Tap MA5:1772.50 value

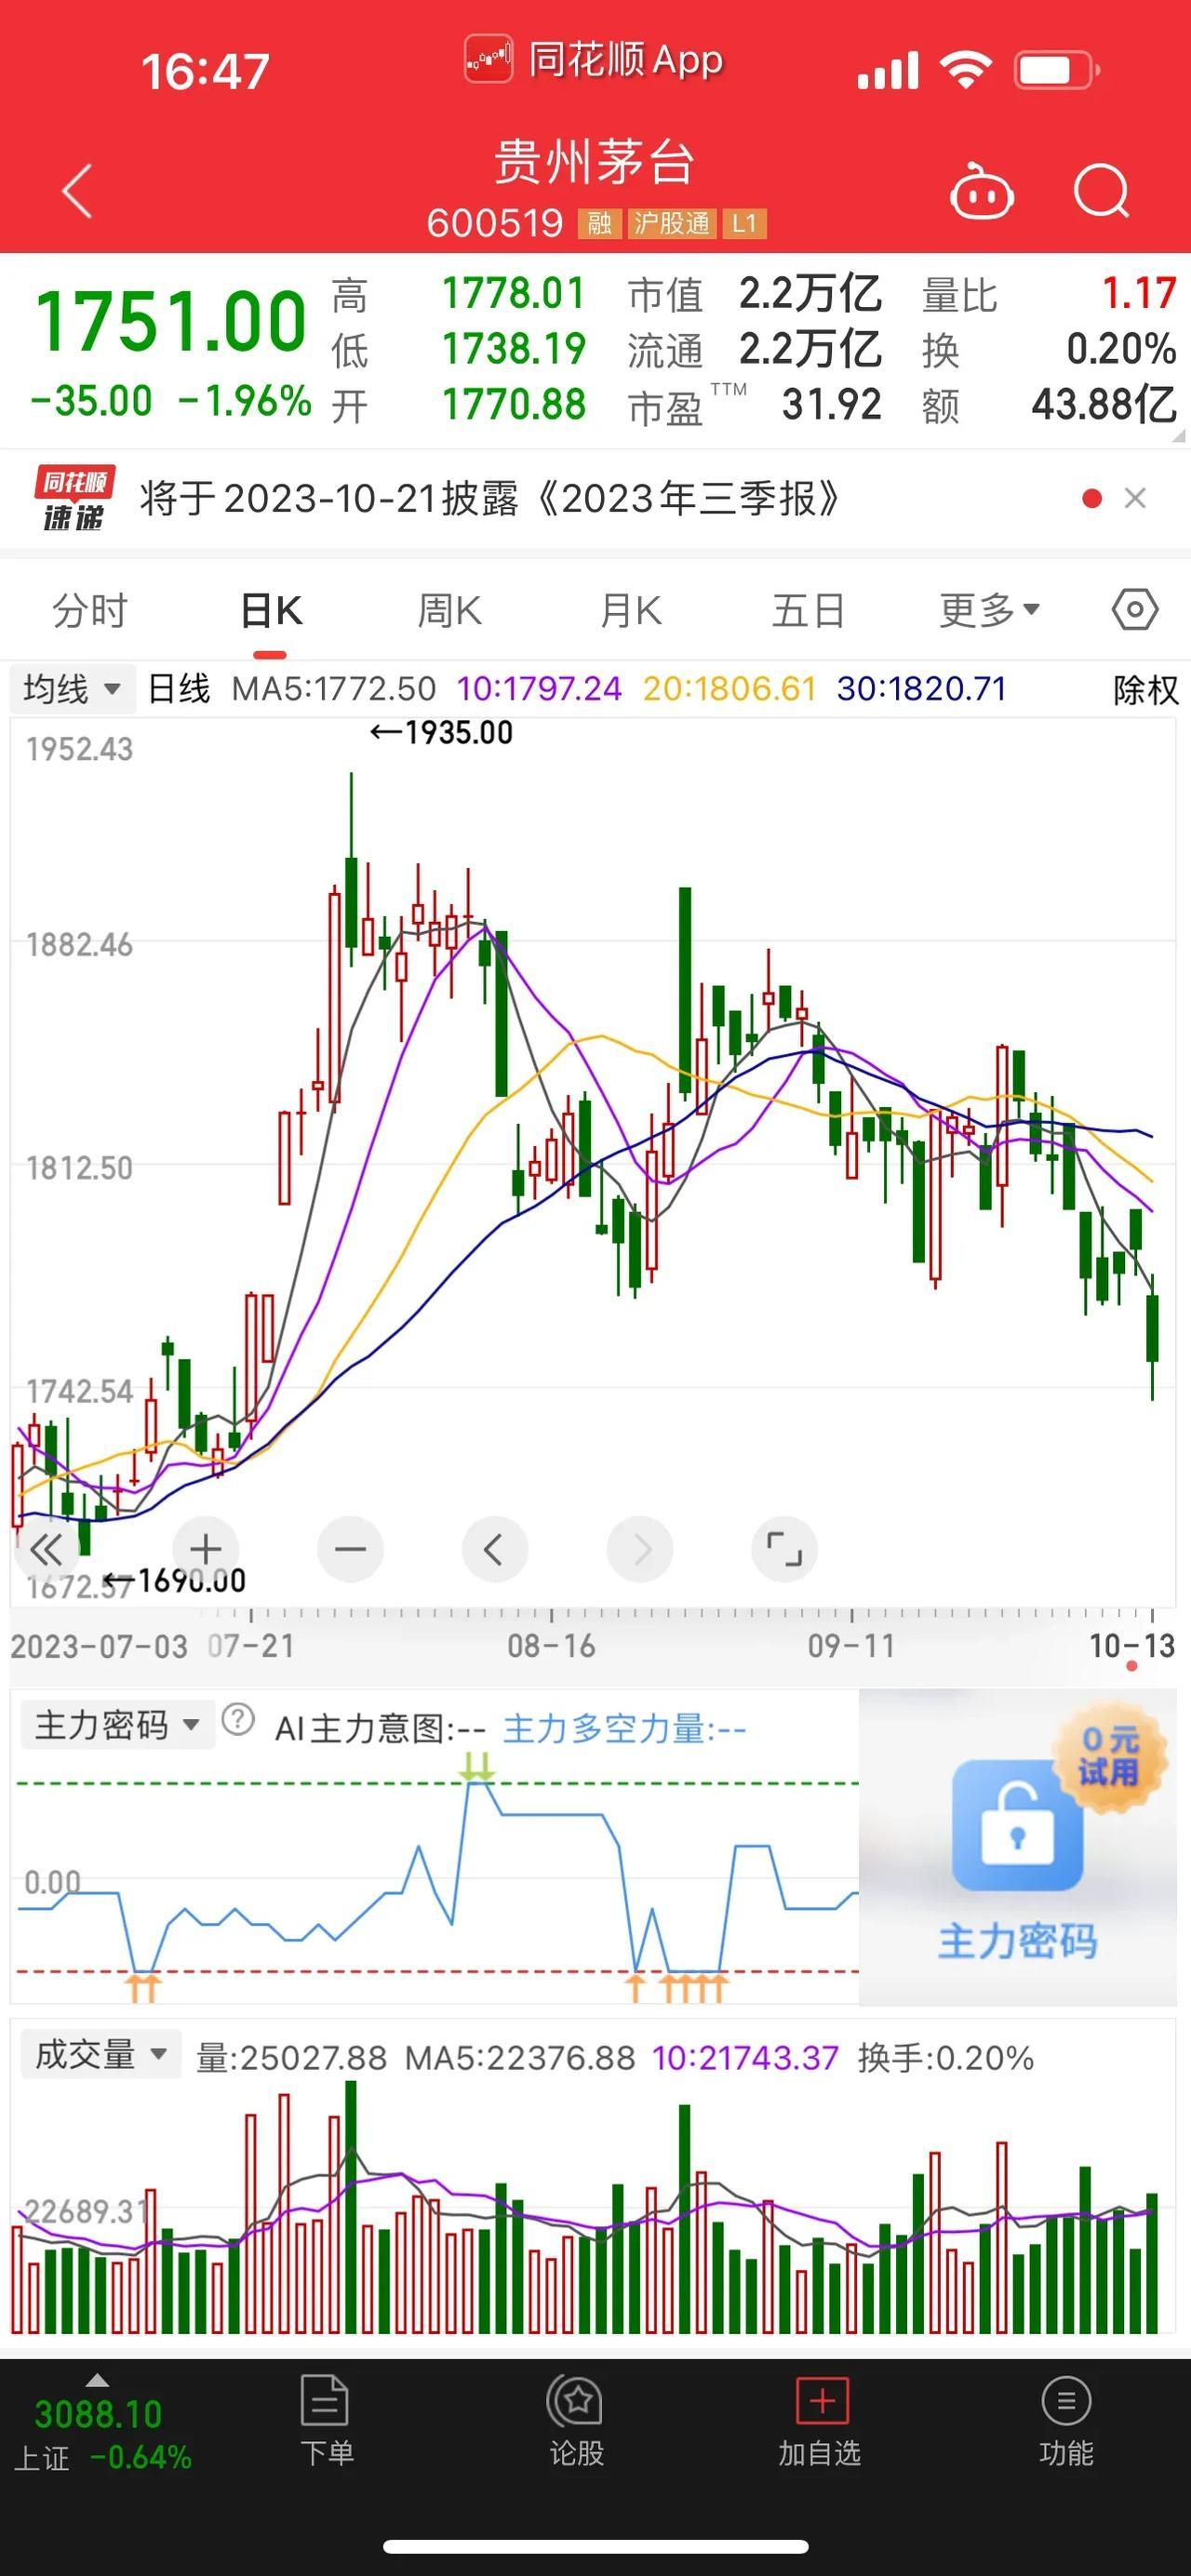pos(334,689)
